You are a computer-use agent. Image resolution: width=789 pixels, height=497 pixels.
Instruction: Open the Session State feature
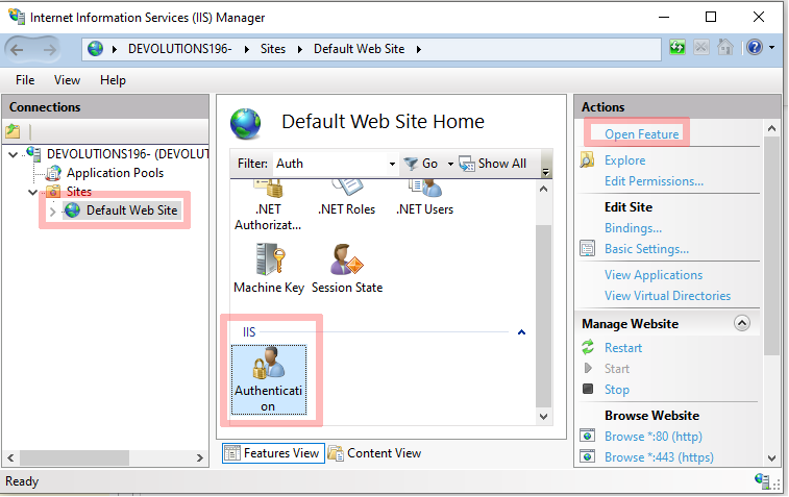347,269
